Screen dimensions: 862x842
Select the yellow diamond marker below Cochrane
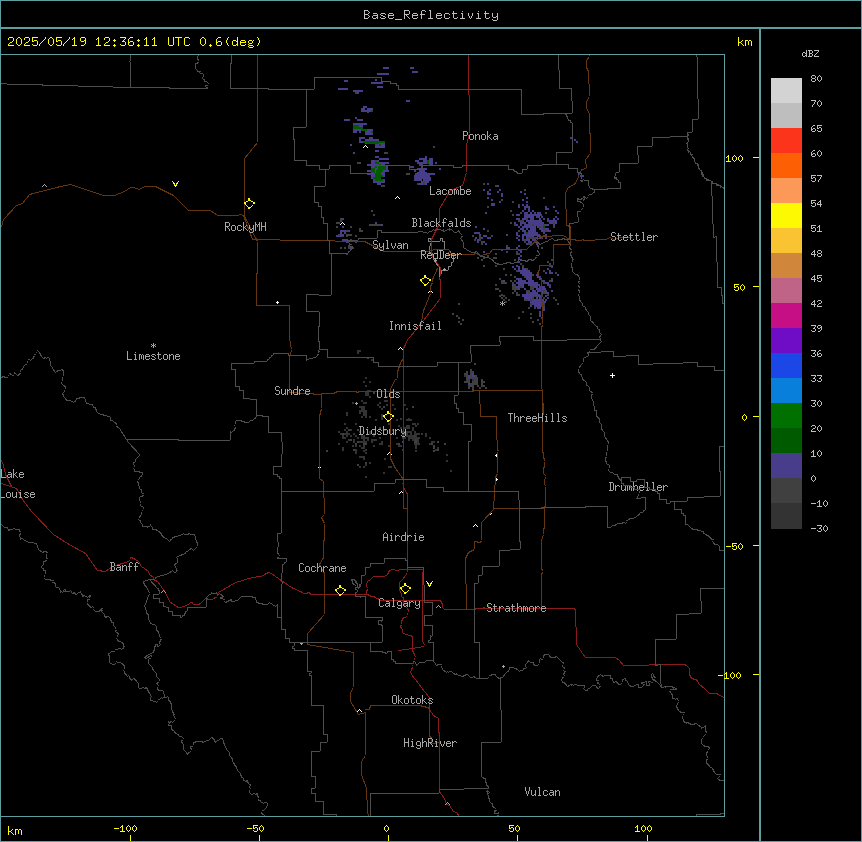tap(340, 590)
